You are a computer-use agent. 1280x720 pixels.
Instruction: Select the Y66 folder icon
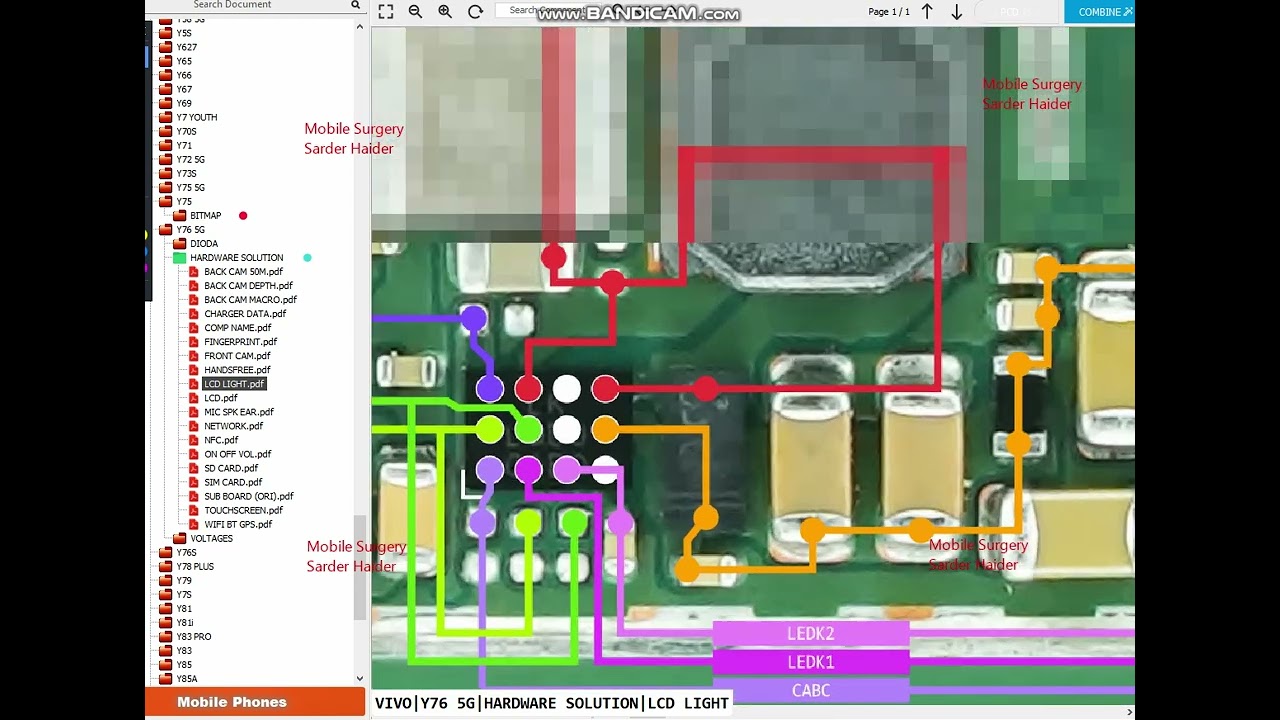point(165,75)
